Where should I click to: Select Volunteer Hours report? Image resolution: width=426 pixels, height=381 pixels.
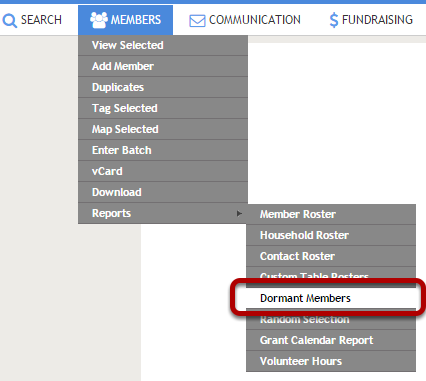click(331, 361)
